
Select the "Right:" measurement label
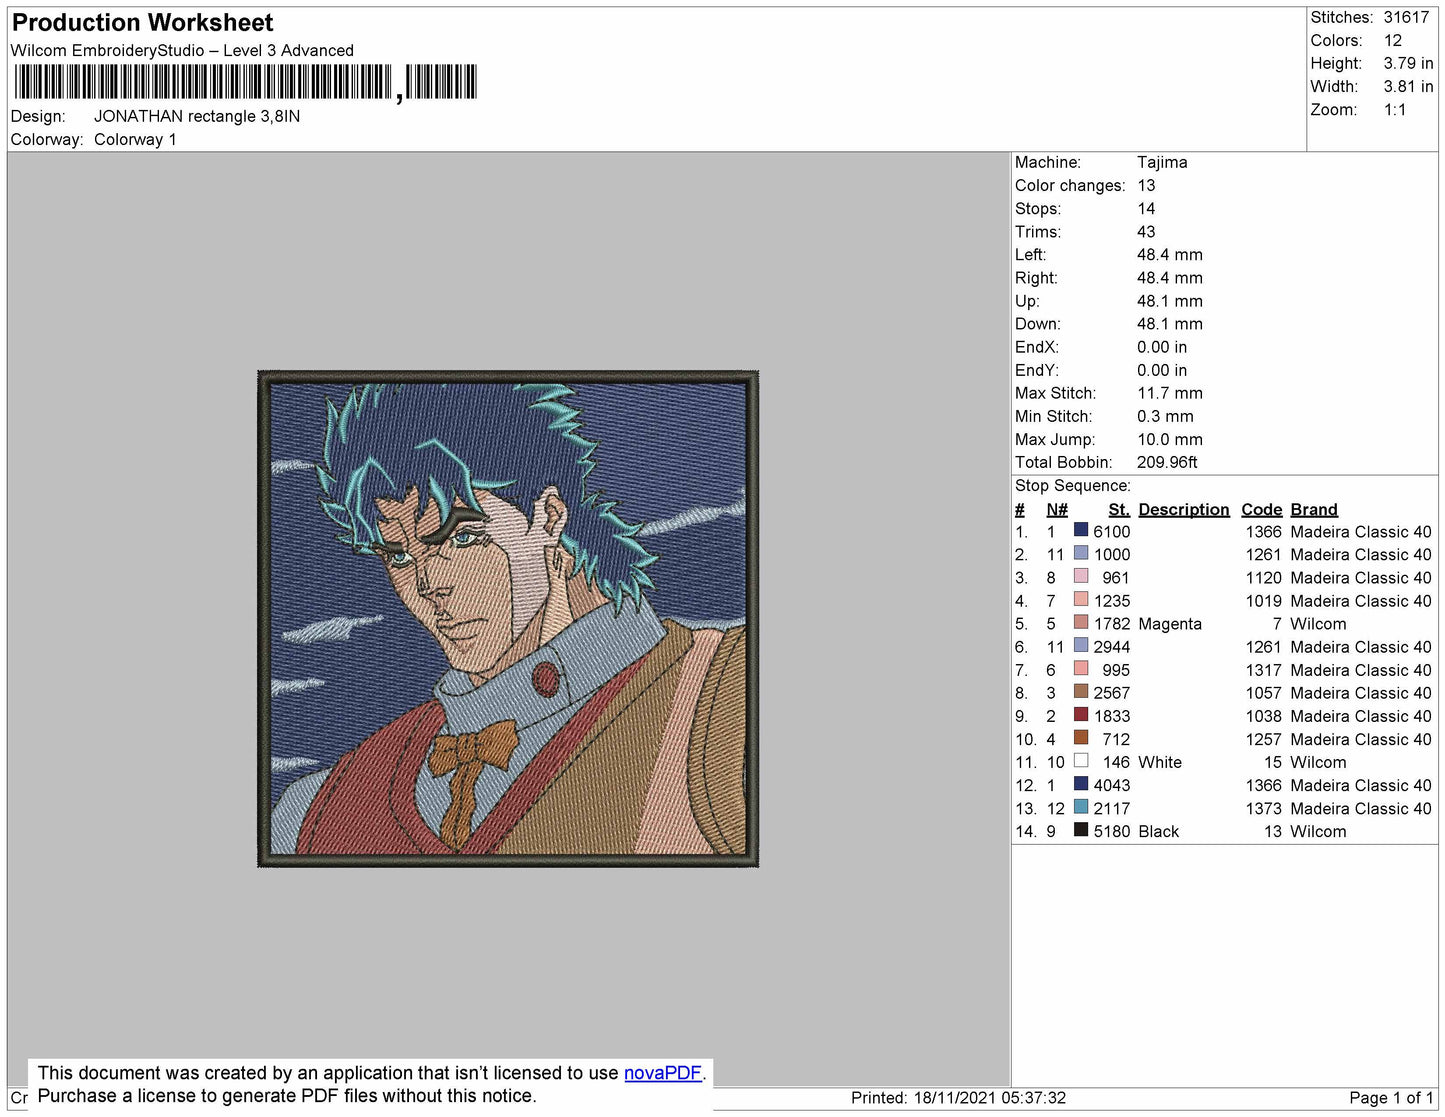pyautogui.click(x=1036, y=278)
